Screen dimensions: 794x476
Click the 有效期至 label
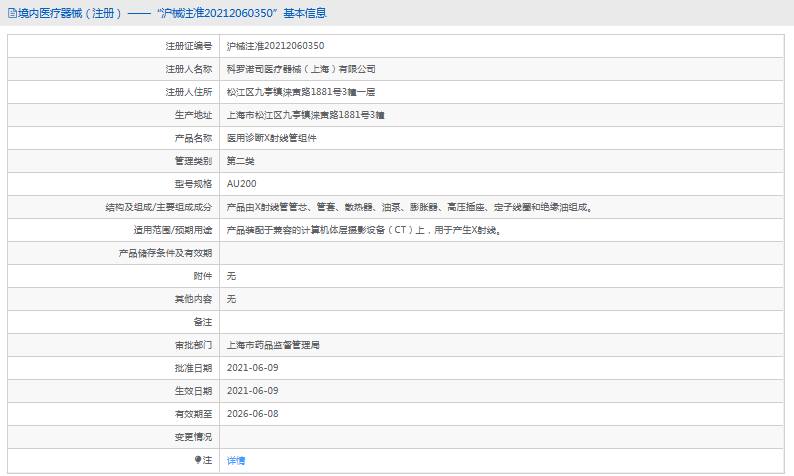pos(193,414)
